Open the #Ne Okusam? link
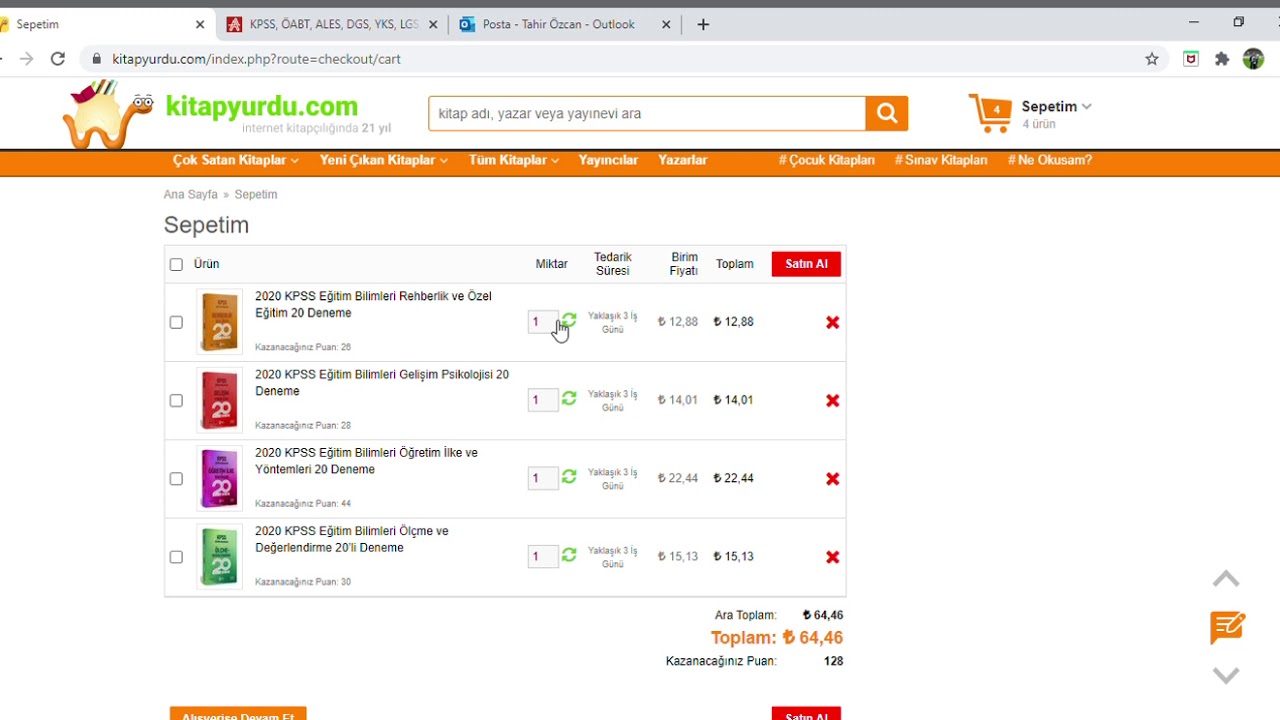Image resolution: width=1280 pixels, height=720 pixels. pyautogui.click(x=1050, y=160)
